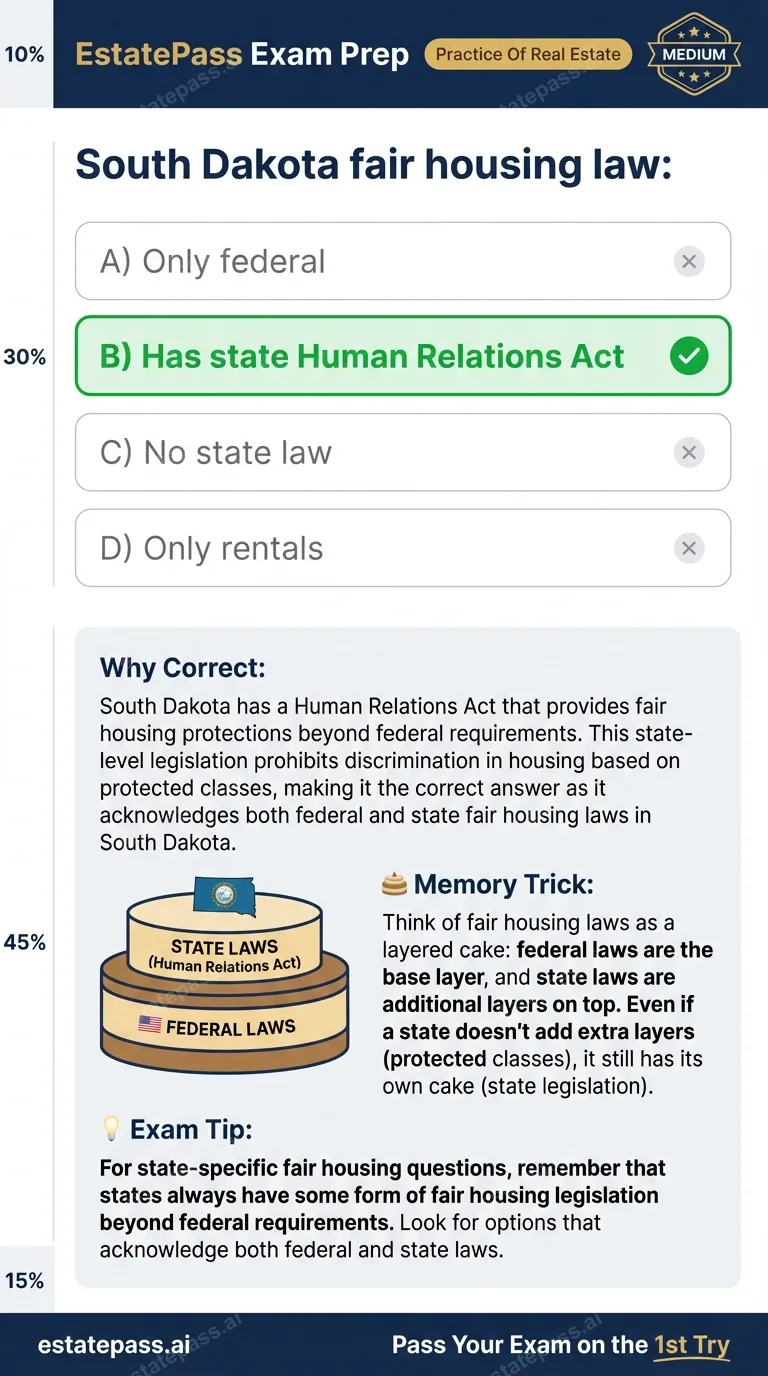The width and height of the screenshot is (768, 1376).
Task: Click the MEDIUM difficulty badge
Action: [694, 54]
